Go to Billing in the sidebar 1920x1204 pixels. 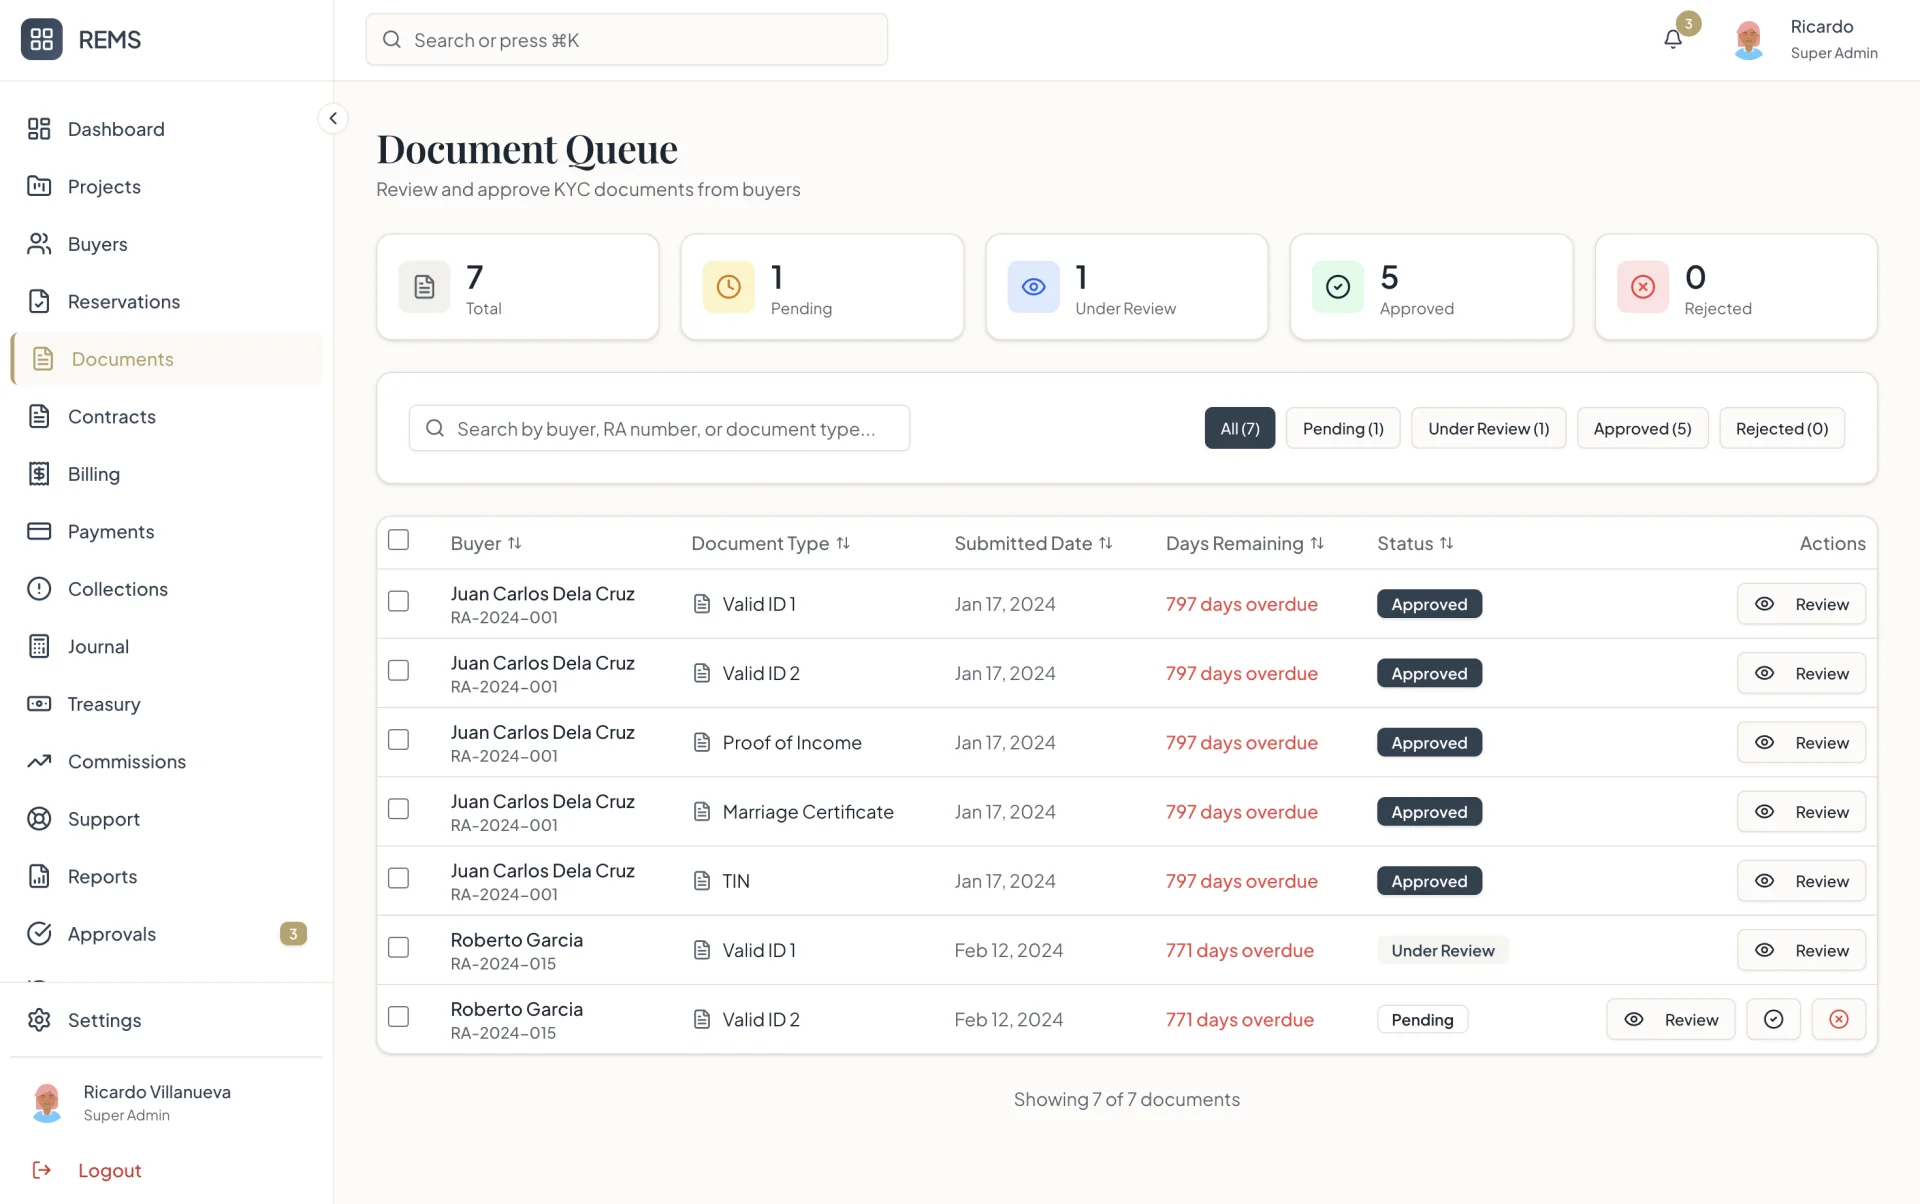coord(93,474)
